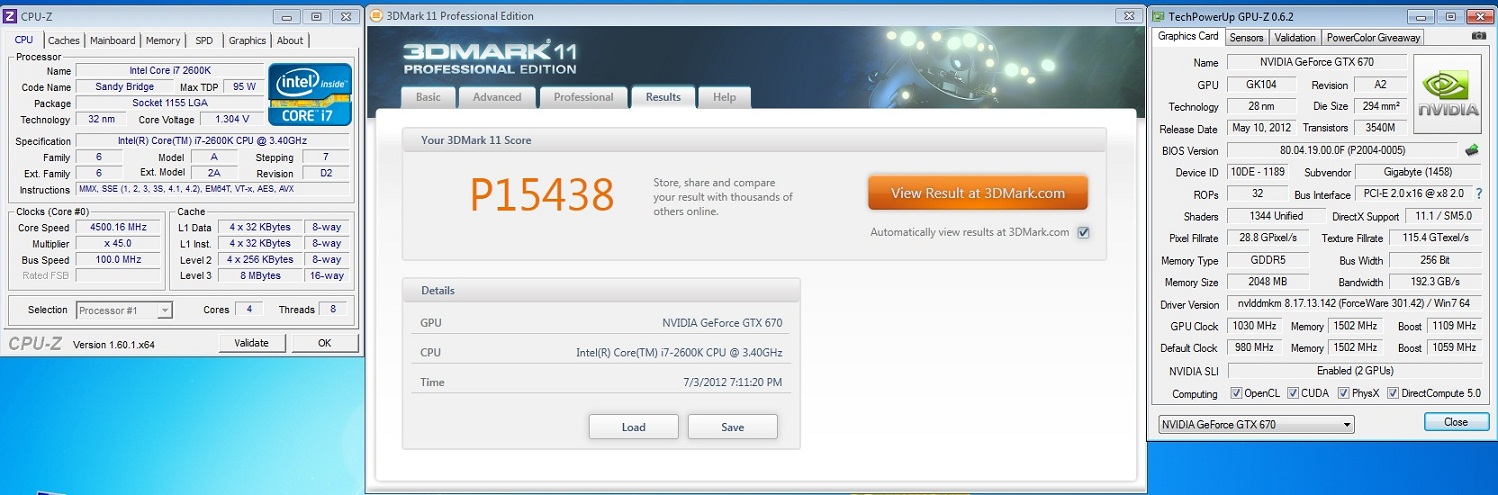Click the GPU-Z camera screenshot icon
Screen dimensions: 1498x495
(1479, 36)
